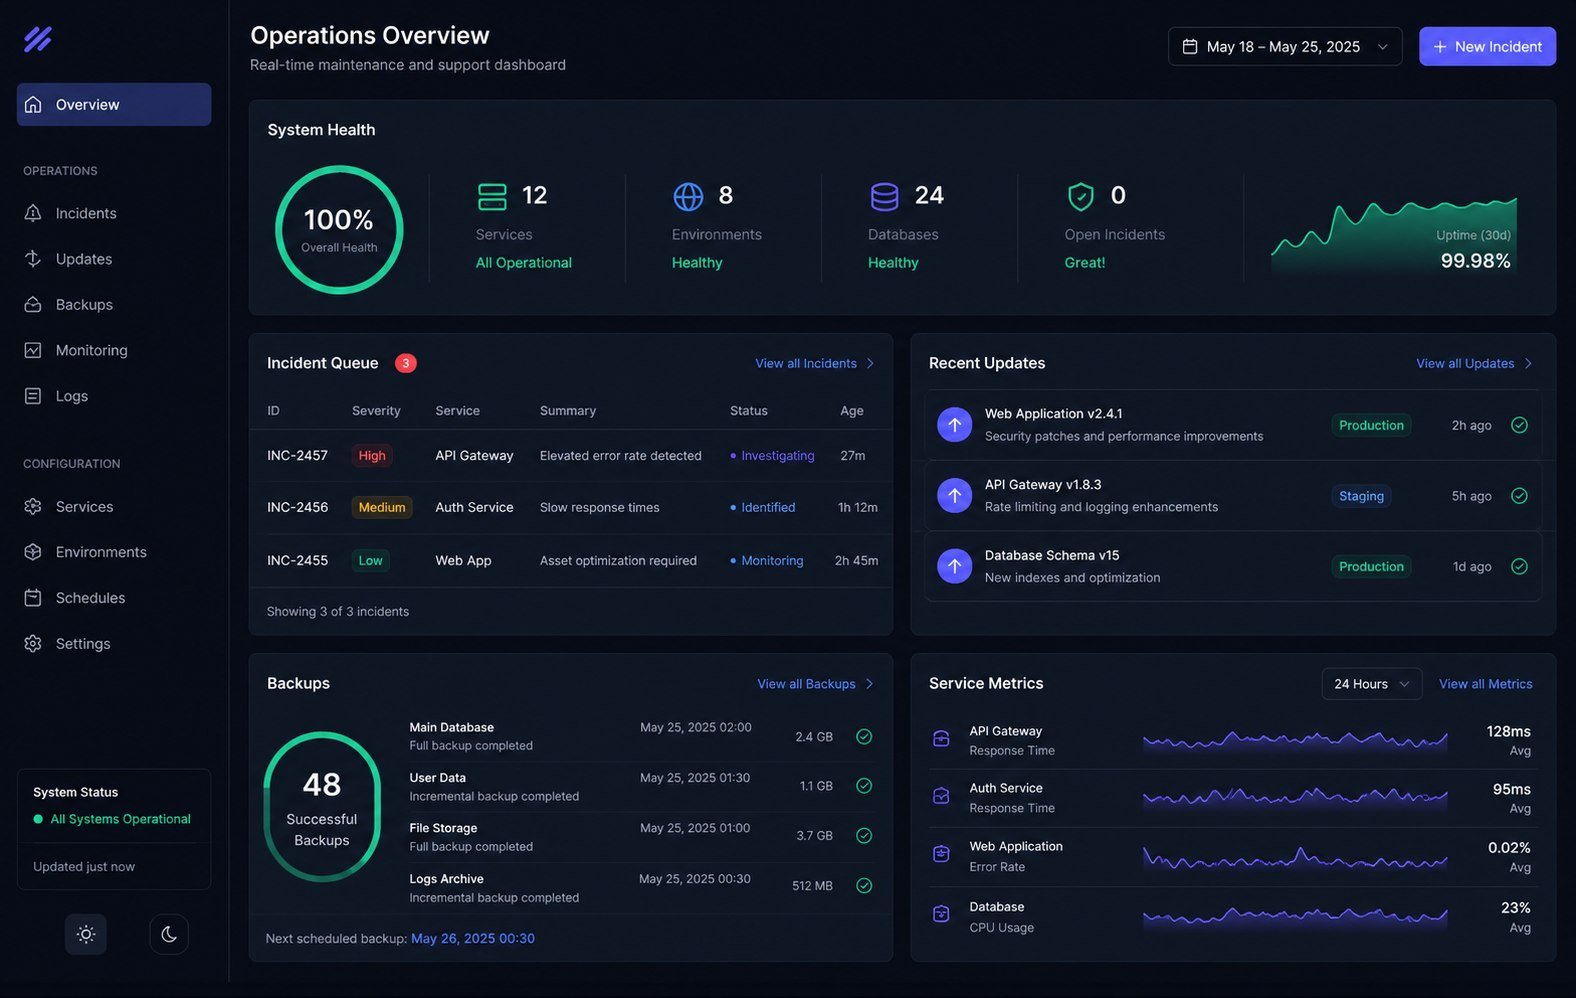
Task: Click the Database Schema v15 upload arrow icon
Action: coord(954,566)
